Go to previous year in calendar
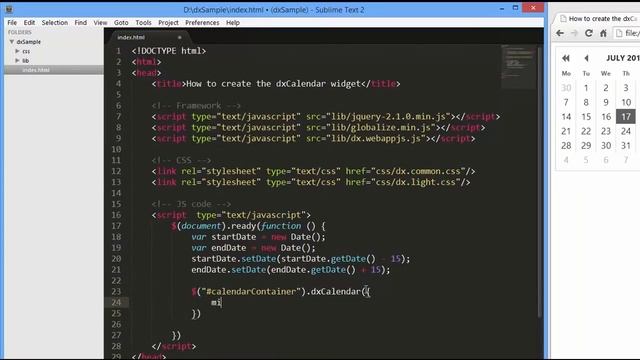 [566, 58]
